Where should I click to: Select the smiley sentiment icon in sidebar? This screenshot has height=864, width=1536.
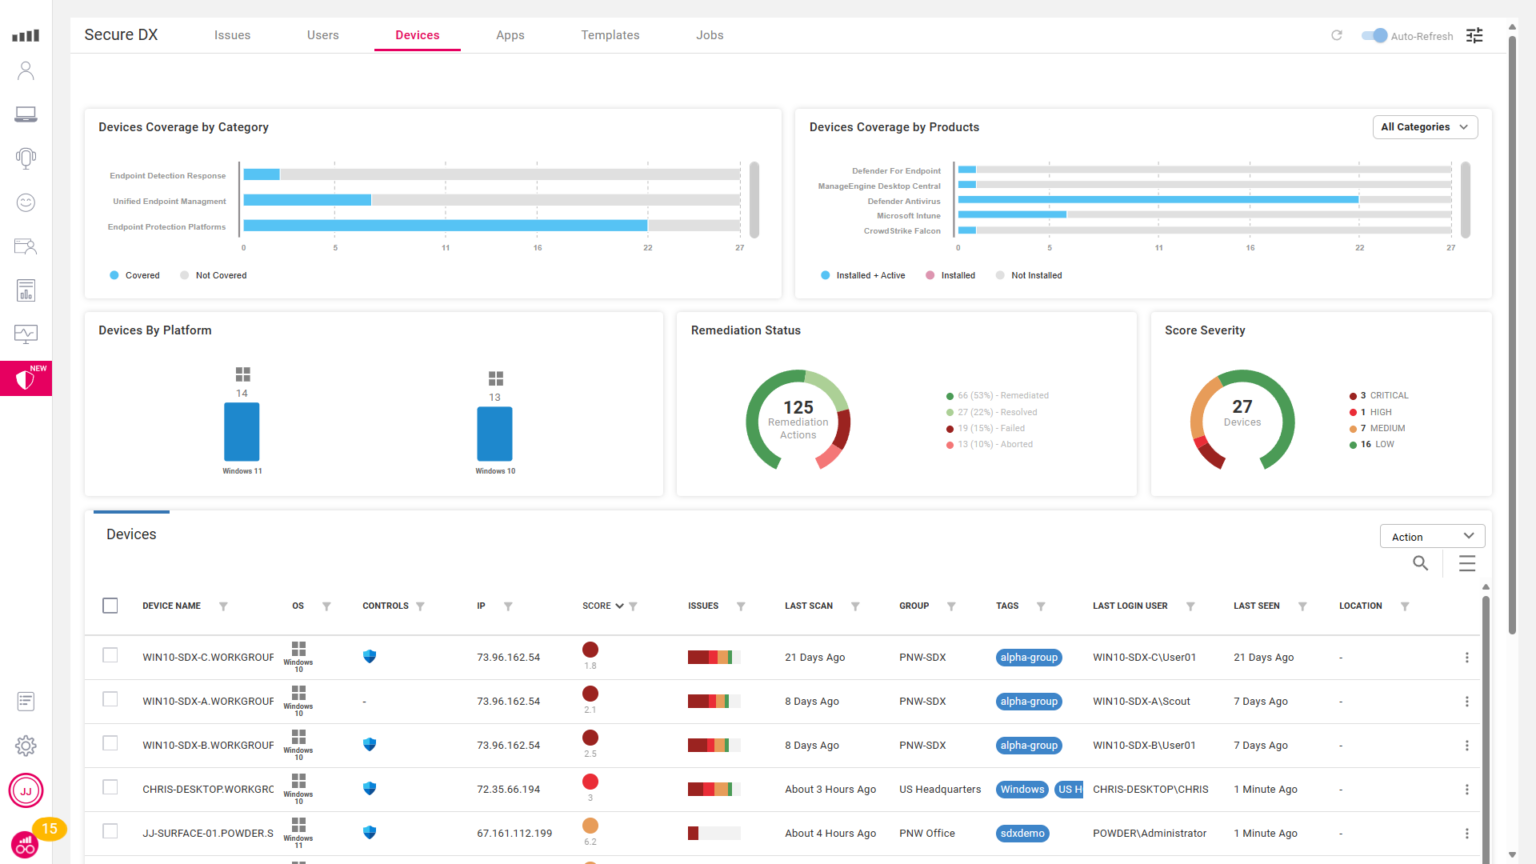[25, 202]
